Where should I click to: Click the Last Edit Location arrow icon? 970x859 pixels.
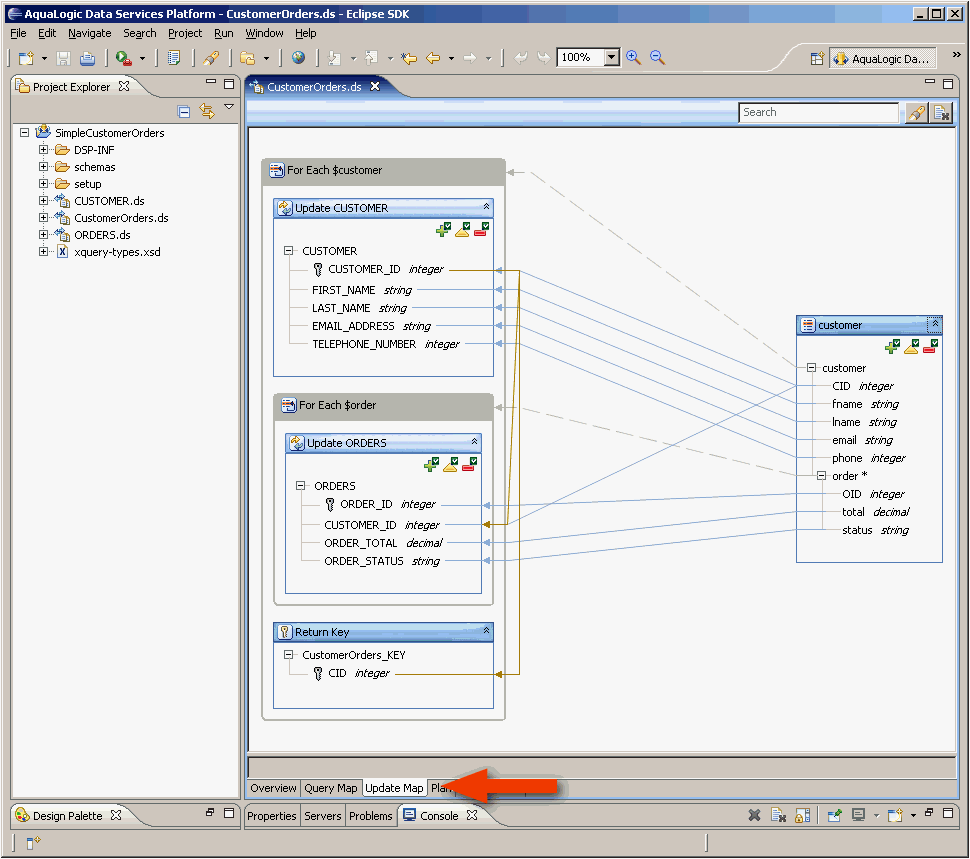pos(408,58)
